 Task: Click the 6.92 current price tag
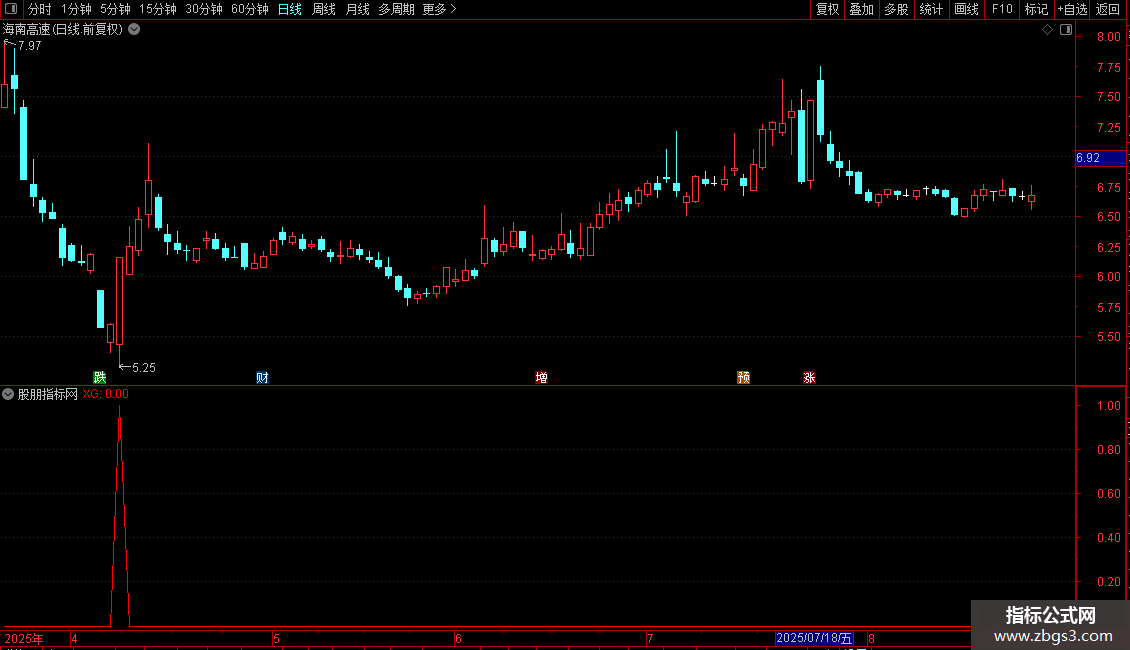[x=1100, y=158]
